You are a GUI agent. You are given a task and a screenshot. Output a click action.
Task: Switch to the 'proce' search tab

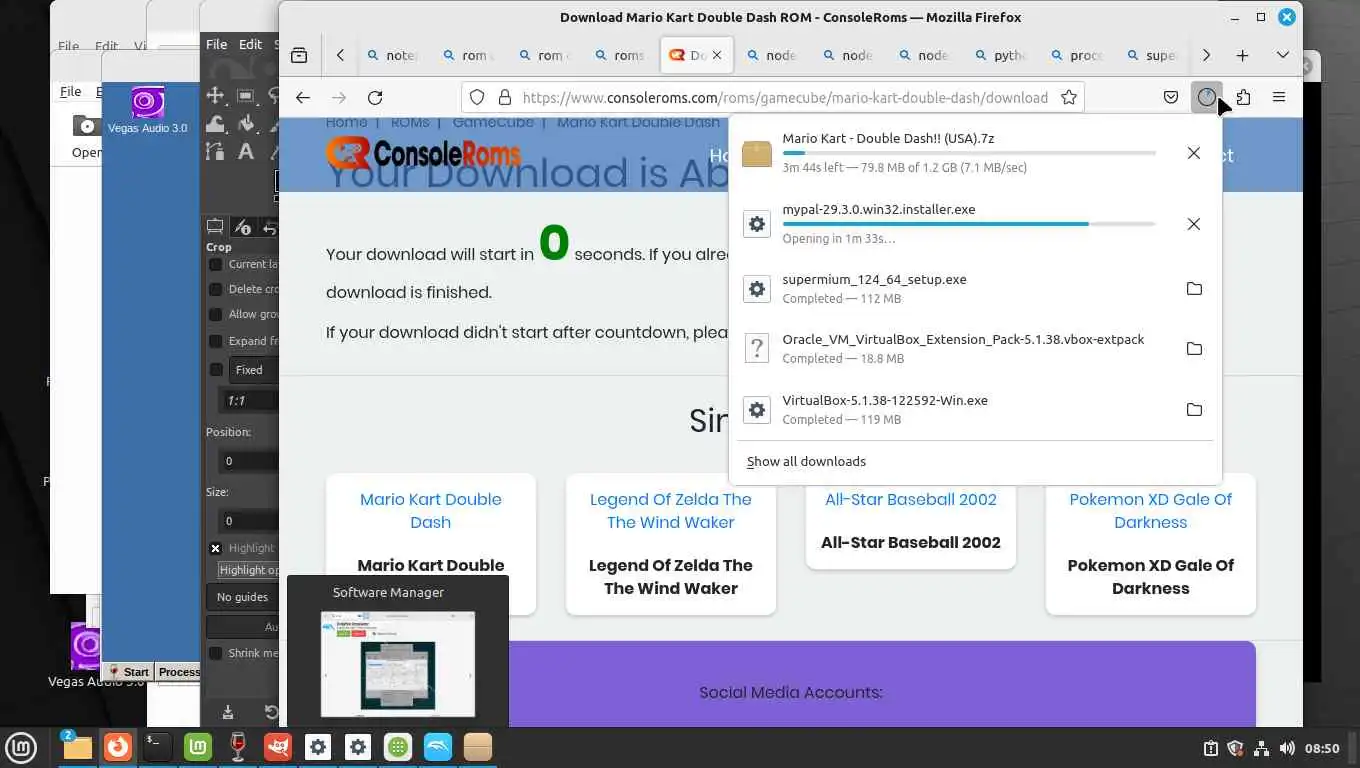(x=1077, y=55)
